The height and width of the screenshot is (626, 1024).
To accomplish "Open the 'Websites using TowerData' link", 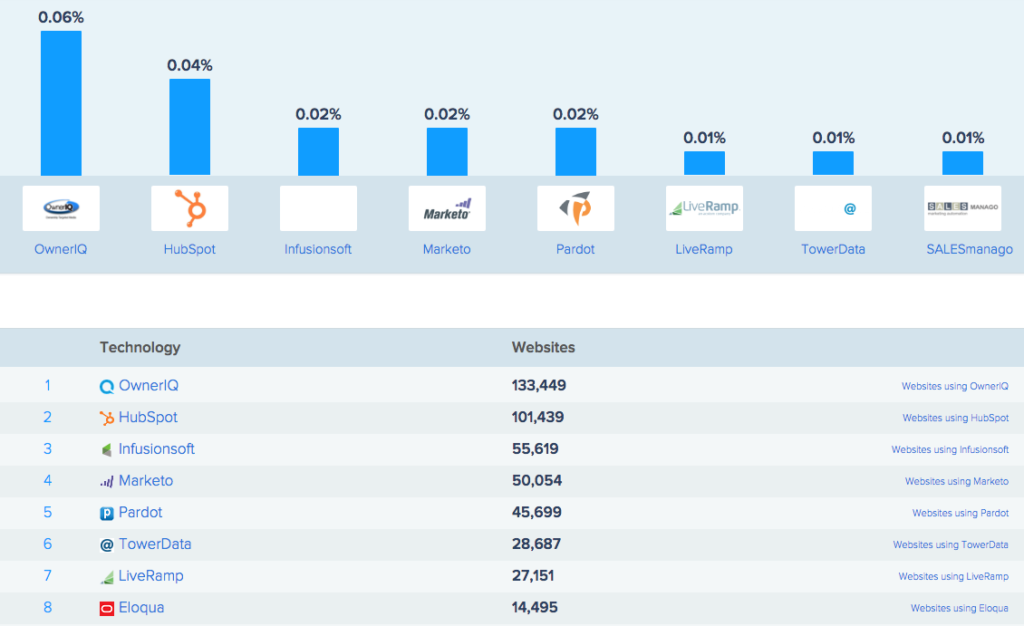I will tap(951, 544).
